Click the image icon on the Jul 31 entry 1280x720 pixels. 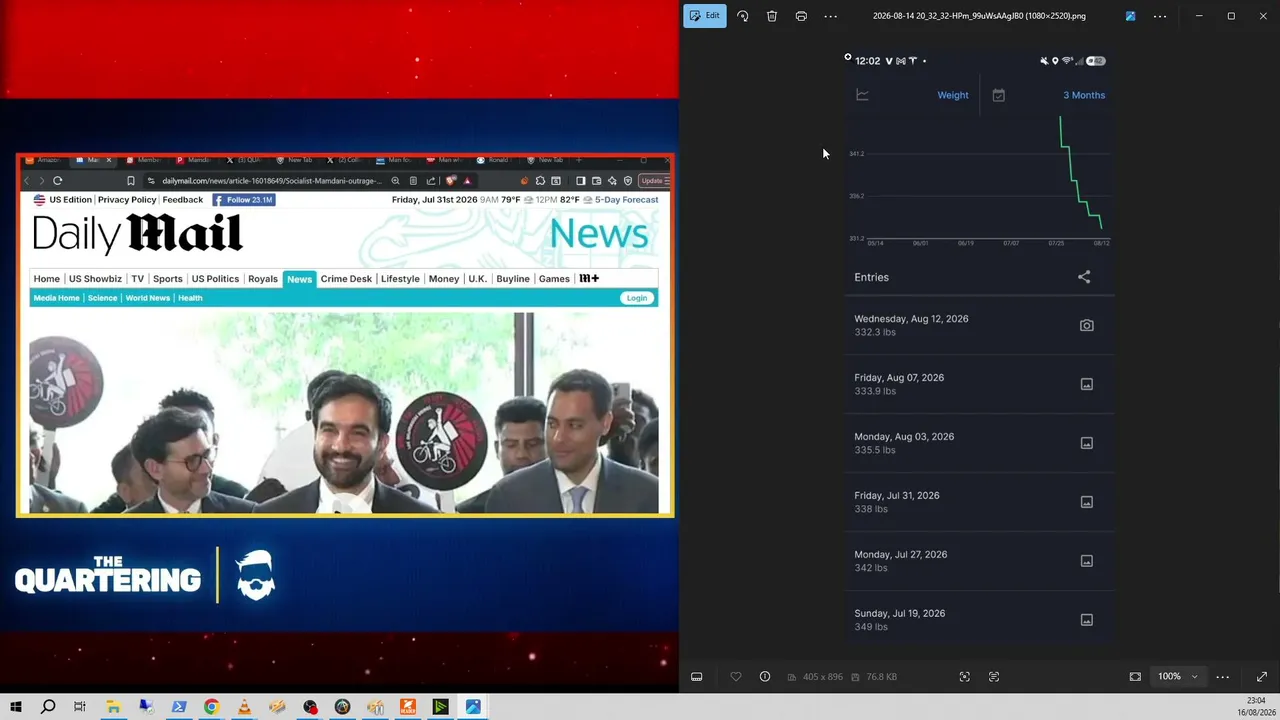(x=1087, y=502)
